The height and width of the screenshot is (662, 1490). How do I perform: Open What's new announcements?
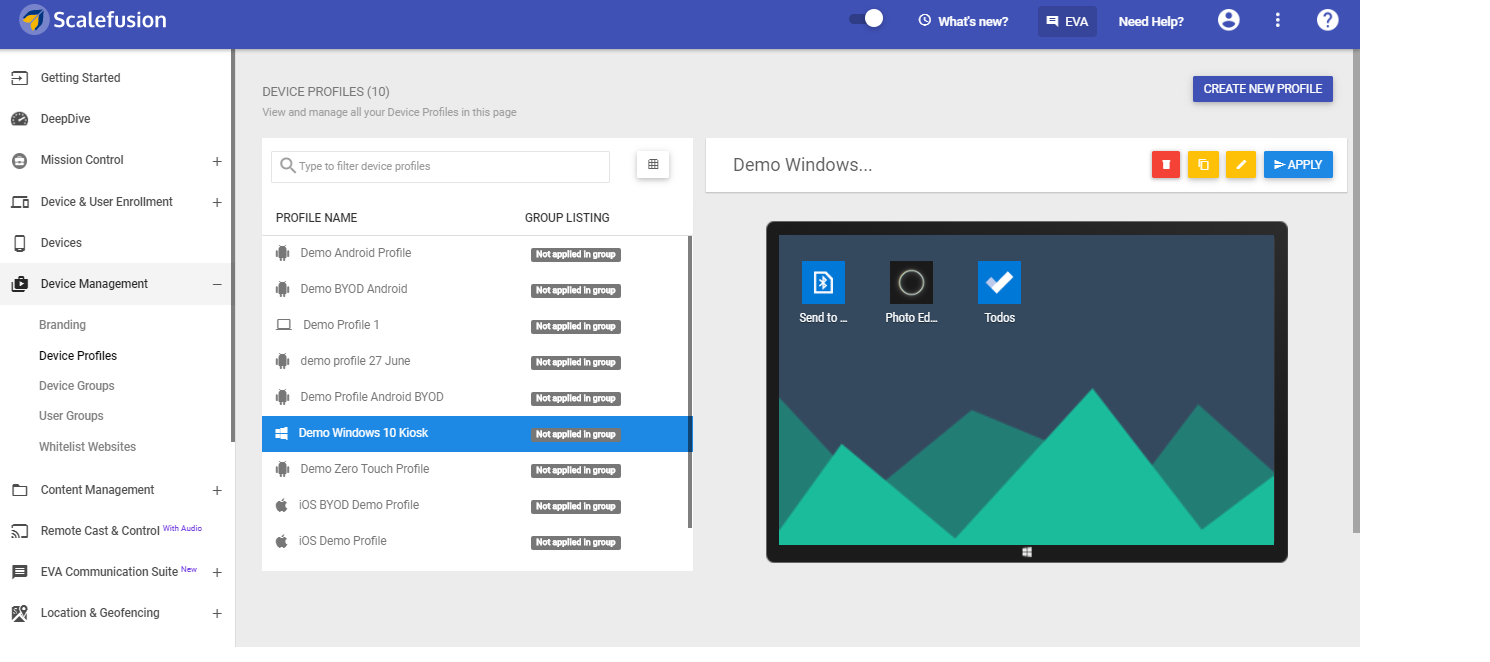pos(963,21)
